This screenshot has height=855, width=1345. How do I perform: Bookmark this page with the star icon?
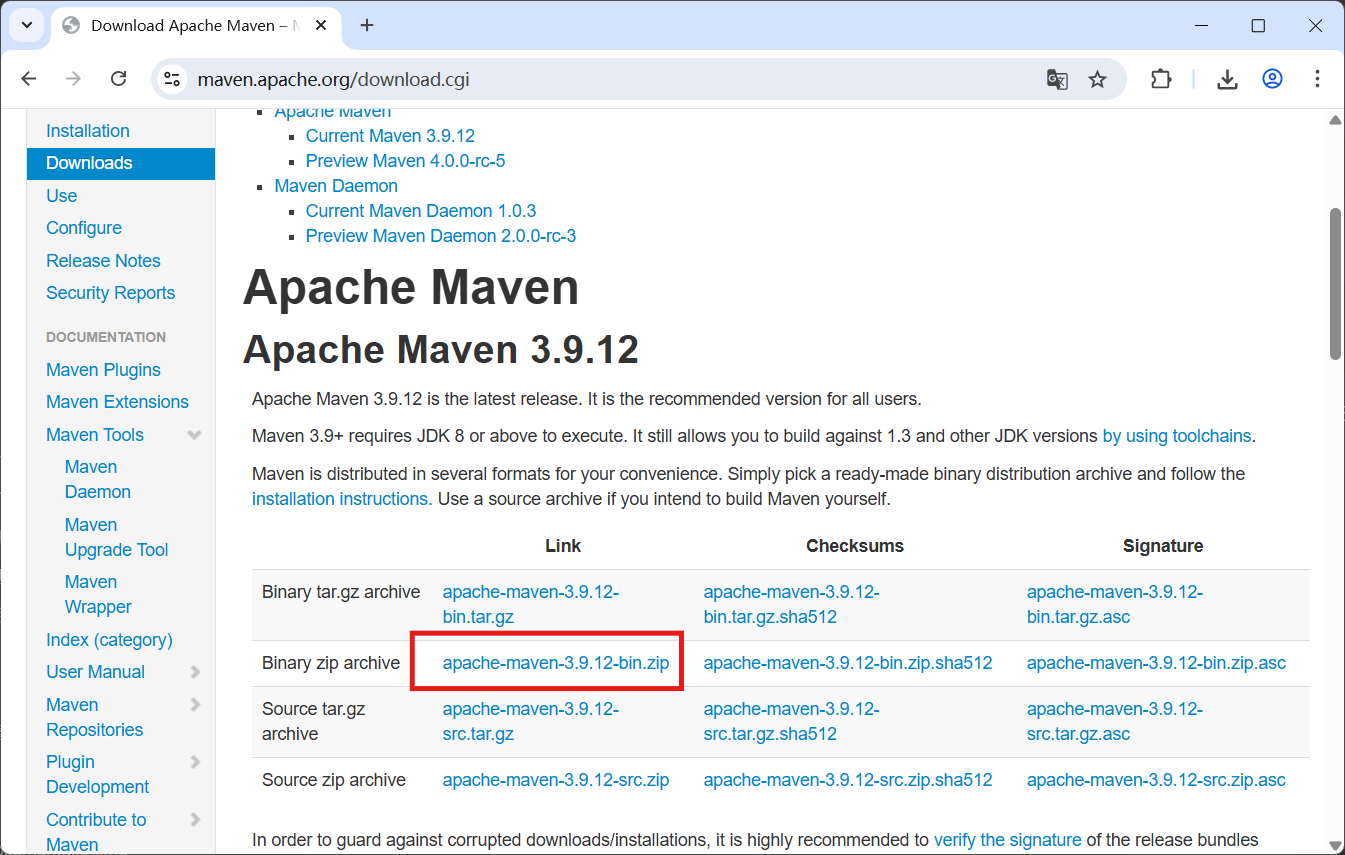[1098, 79]
